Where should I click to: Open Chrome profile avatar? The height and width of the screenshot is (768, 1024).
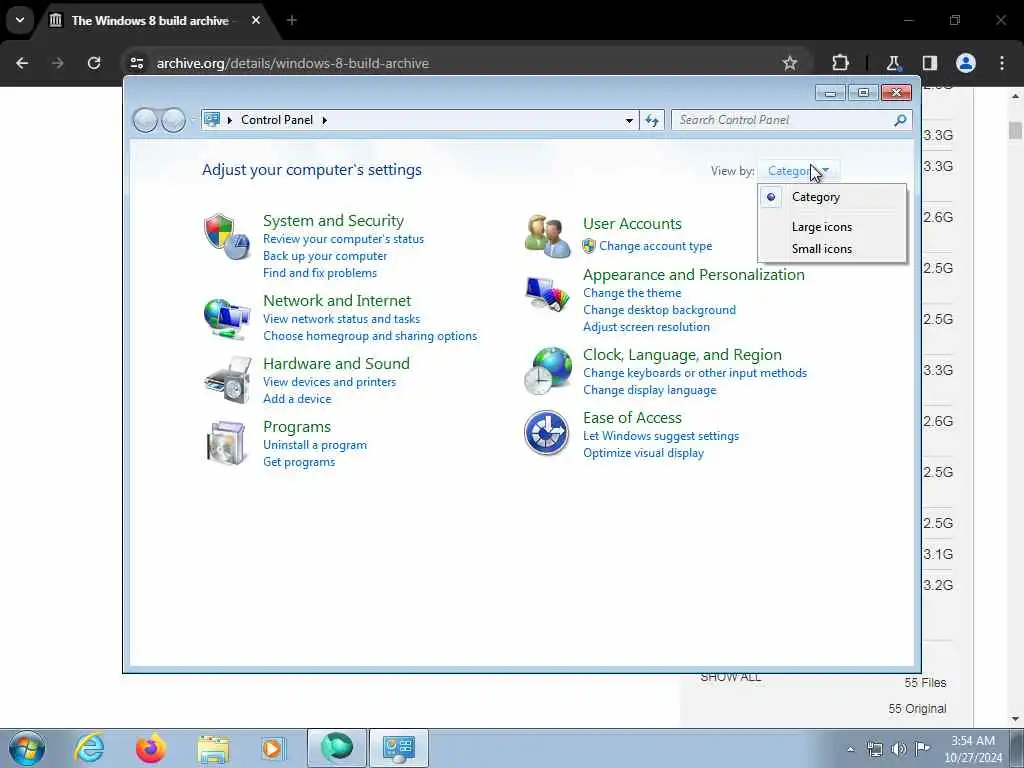tap(966, 63)
